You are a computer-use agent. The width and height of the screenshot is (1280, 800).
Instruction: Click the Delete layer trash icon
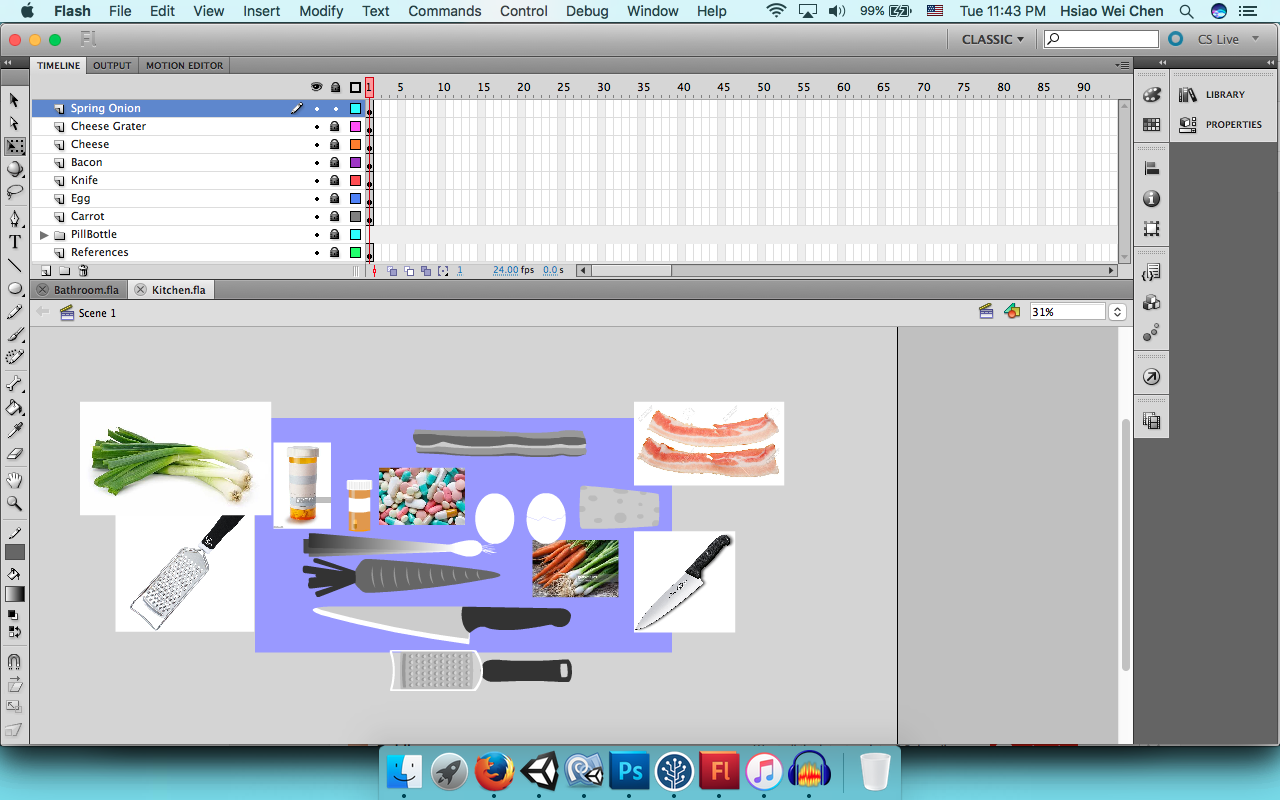tap(83, 271)
